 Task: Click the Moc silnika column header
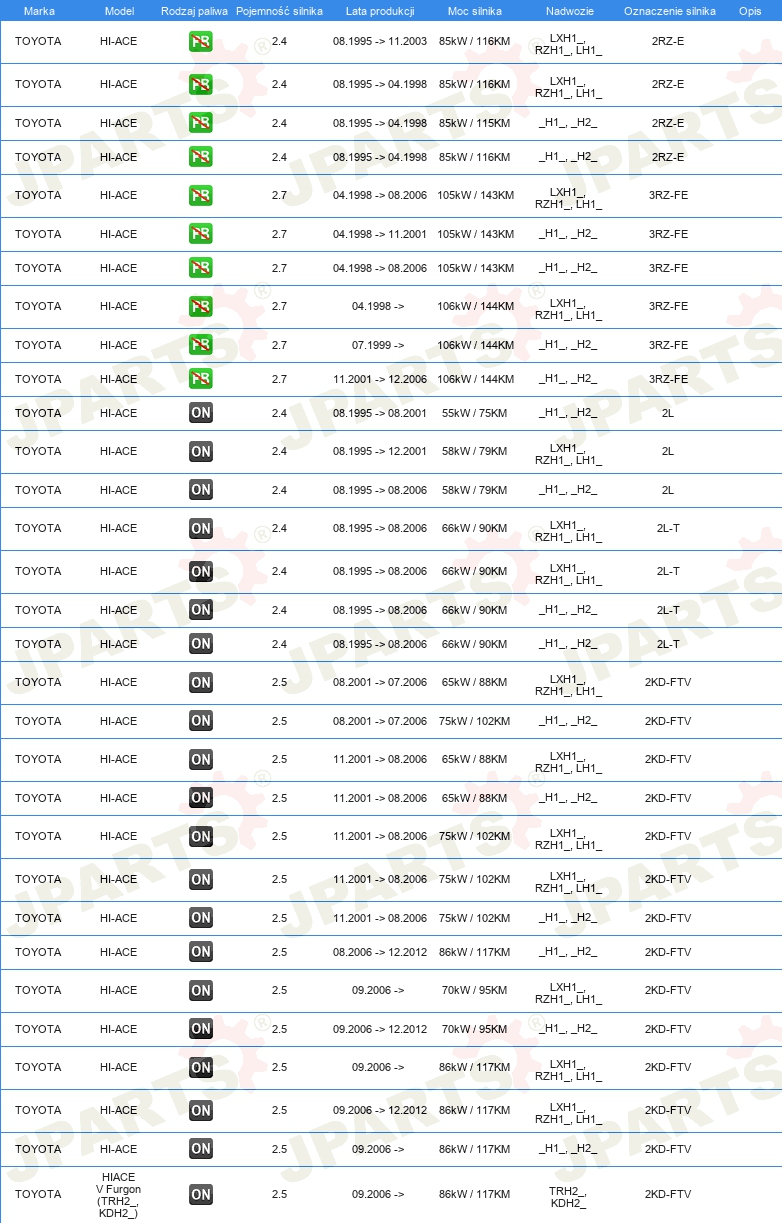pos(474,10)
